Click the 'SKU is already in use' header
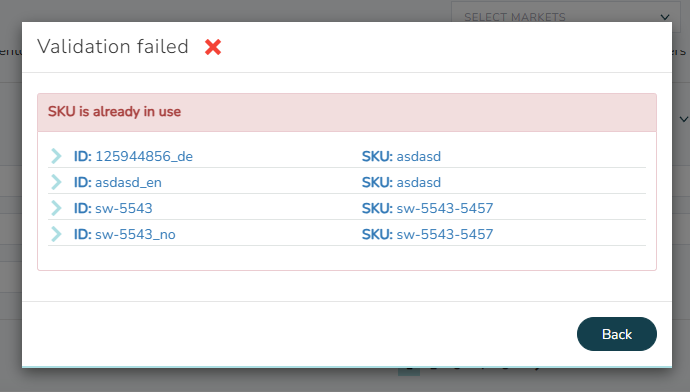The image size is (690, 392). (347, 112)
